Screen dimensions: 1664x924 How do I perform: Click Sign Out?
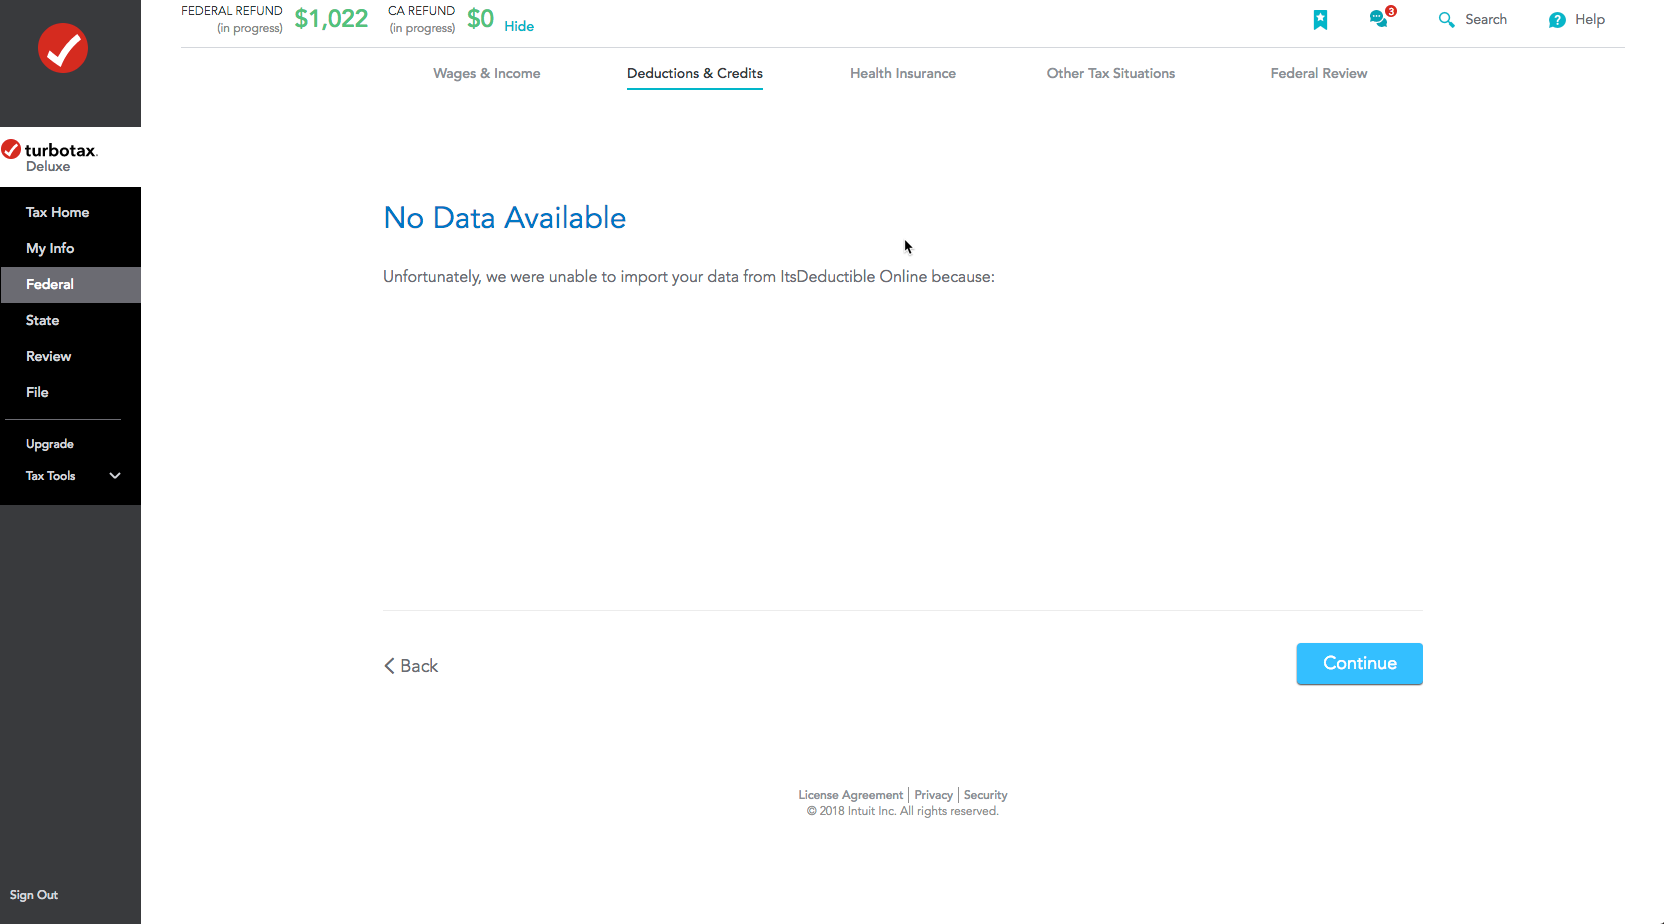tap(34, 895)
